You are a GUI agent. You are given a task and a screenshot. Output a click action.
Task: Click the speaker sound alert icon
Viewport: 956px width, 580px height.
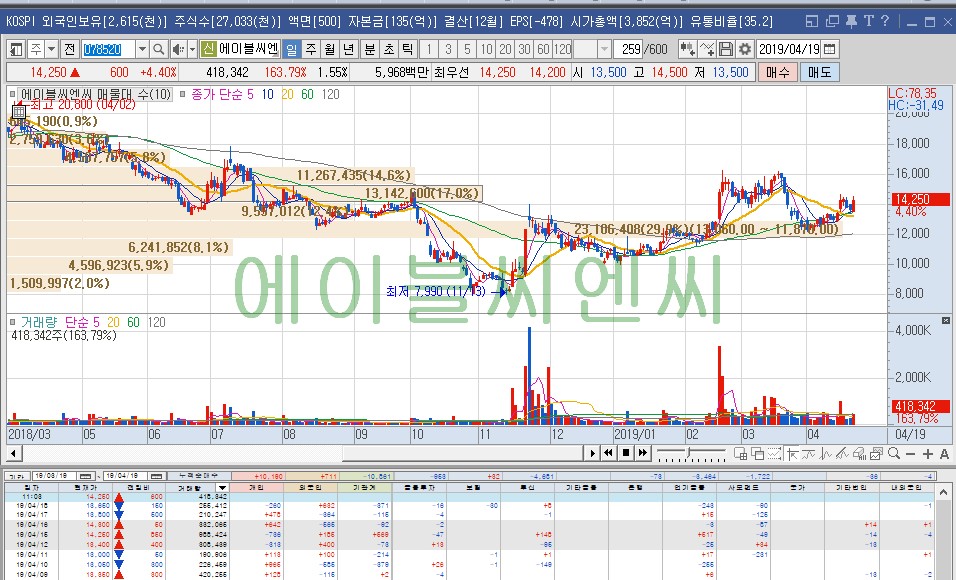(177, 49)
